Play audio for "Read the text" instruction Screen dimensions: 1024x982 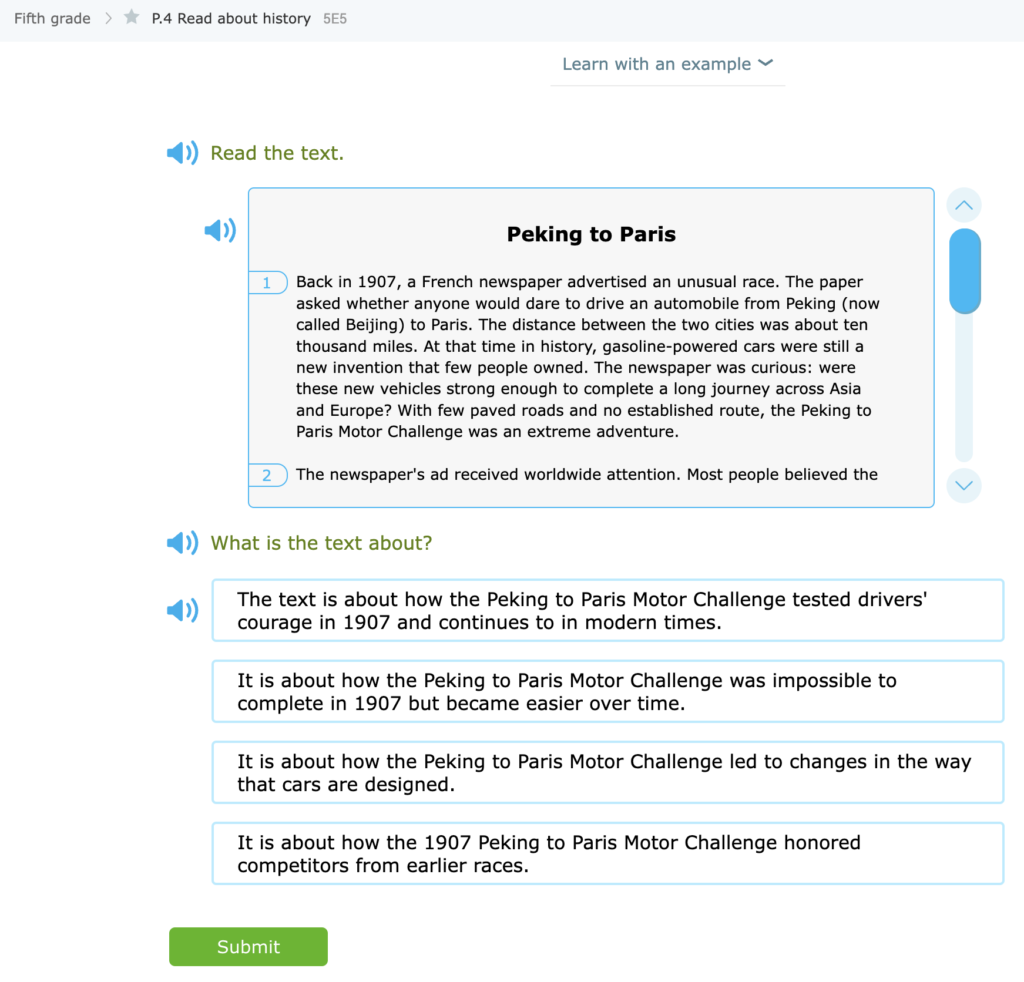click(182, 152)
